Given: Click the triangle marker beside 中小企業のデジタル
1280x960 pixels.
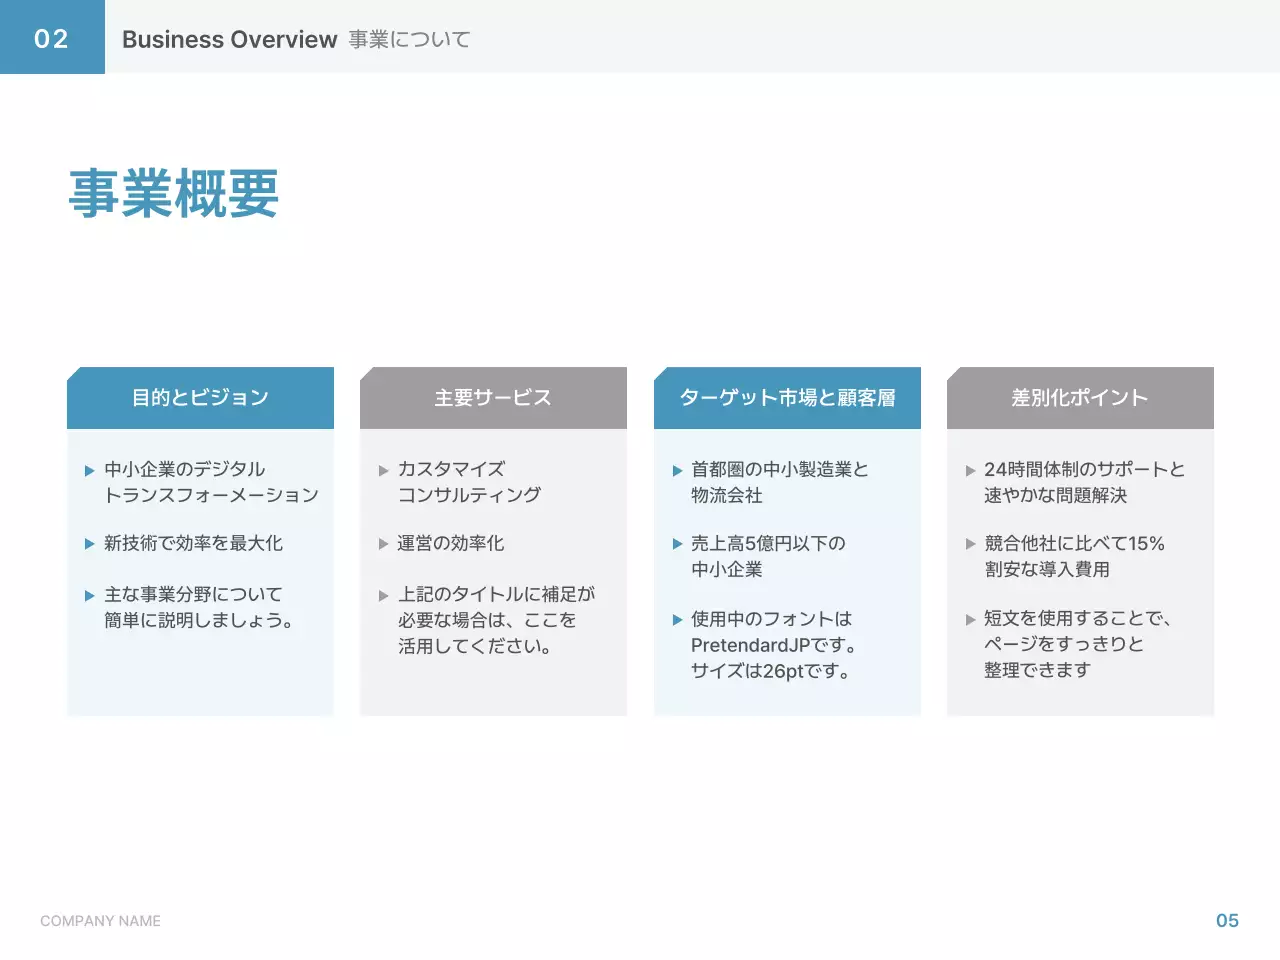Looking at the screenshot, I should point(89,469).
